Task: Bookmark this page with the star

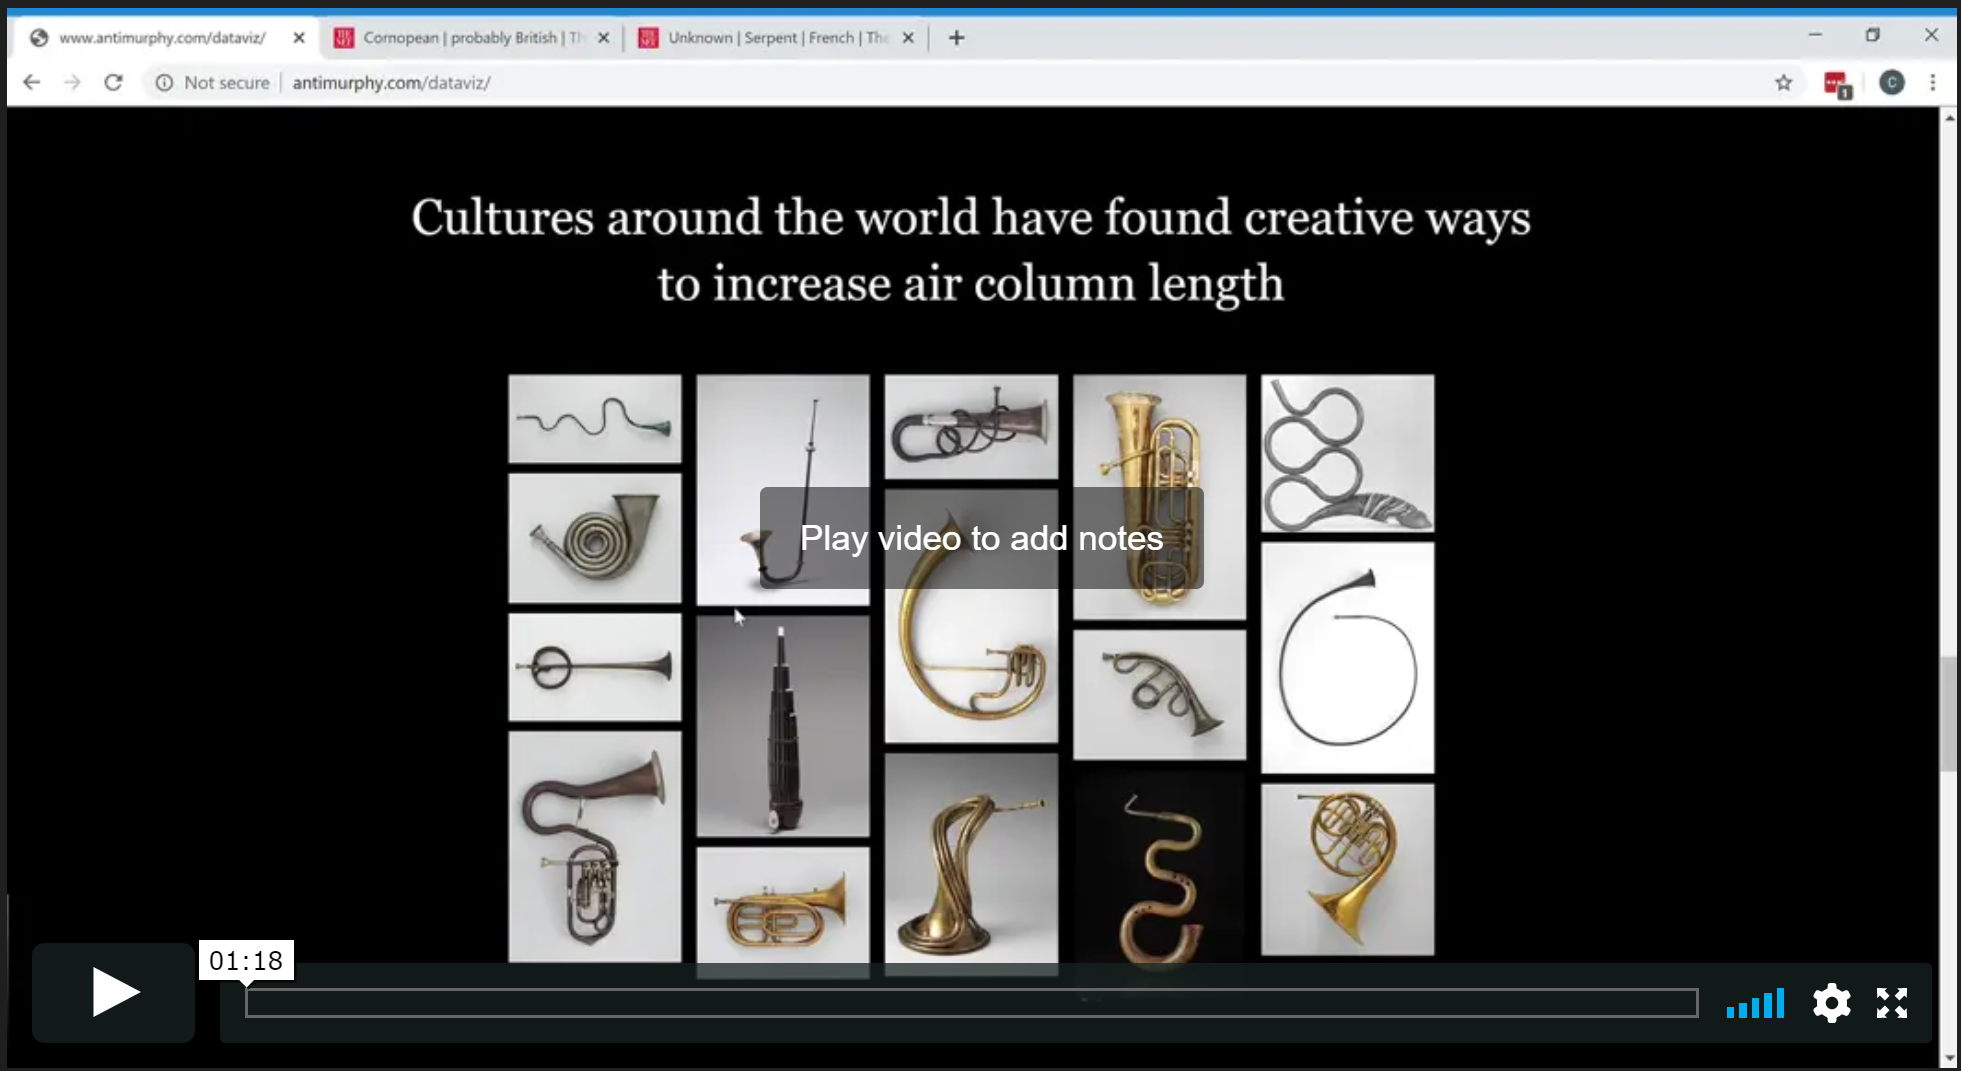Action: (1785, 83)
